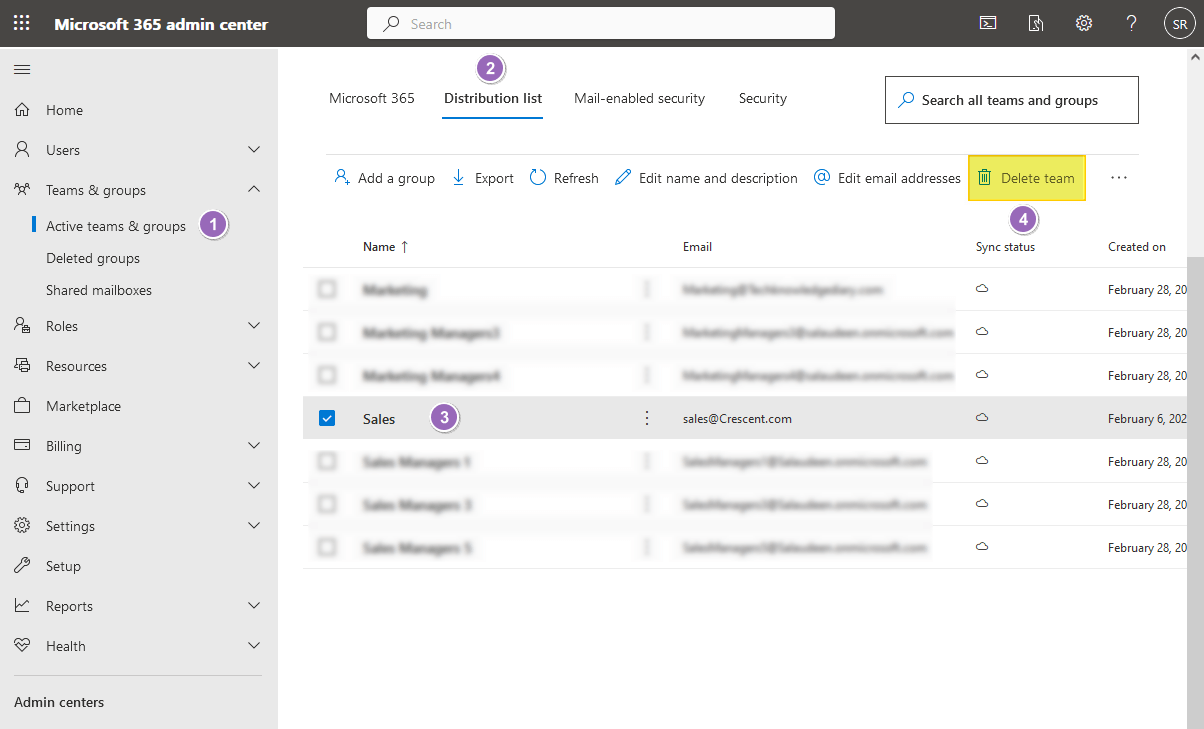Tick the Sales Managers 5 row checkbox
Screen dimensions: 1204x729
coord(327,547)
